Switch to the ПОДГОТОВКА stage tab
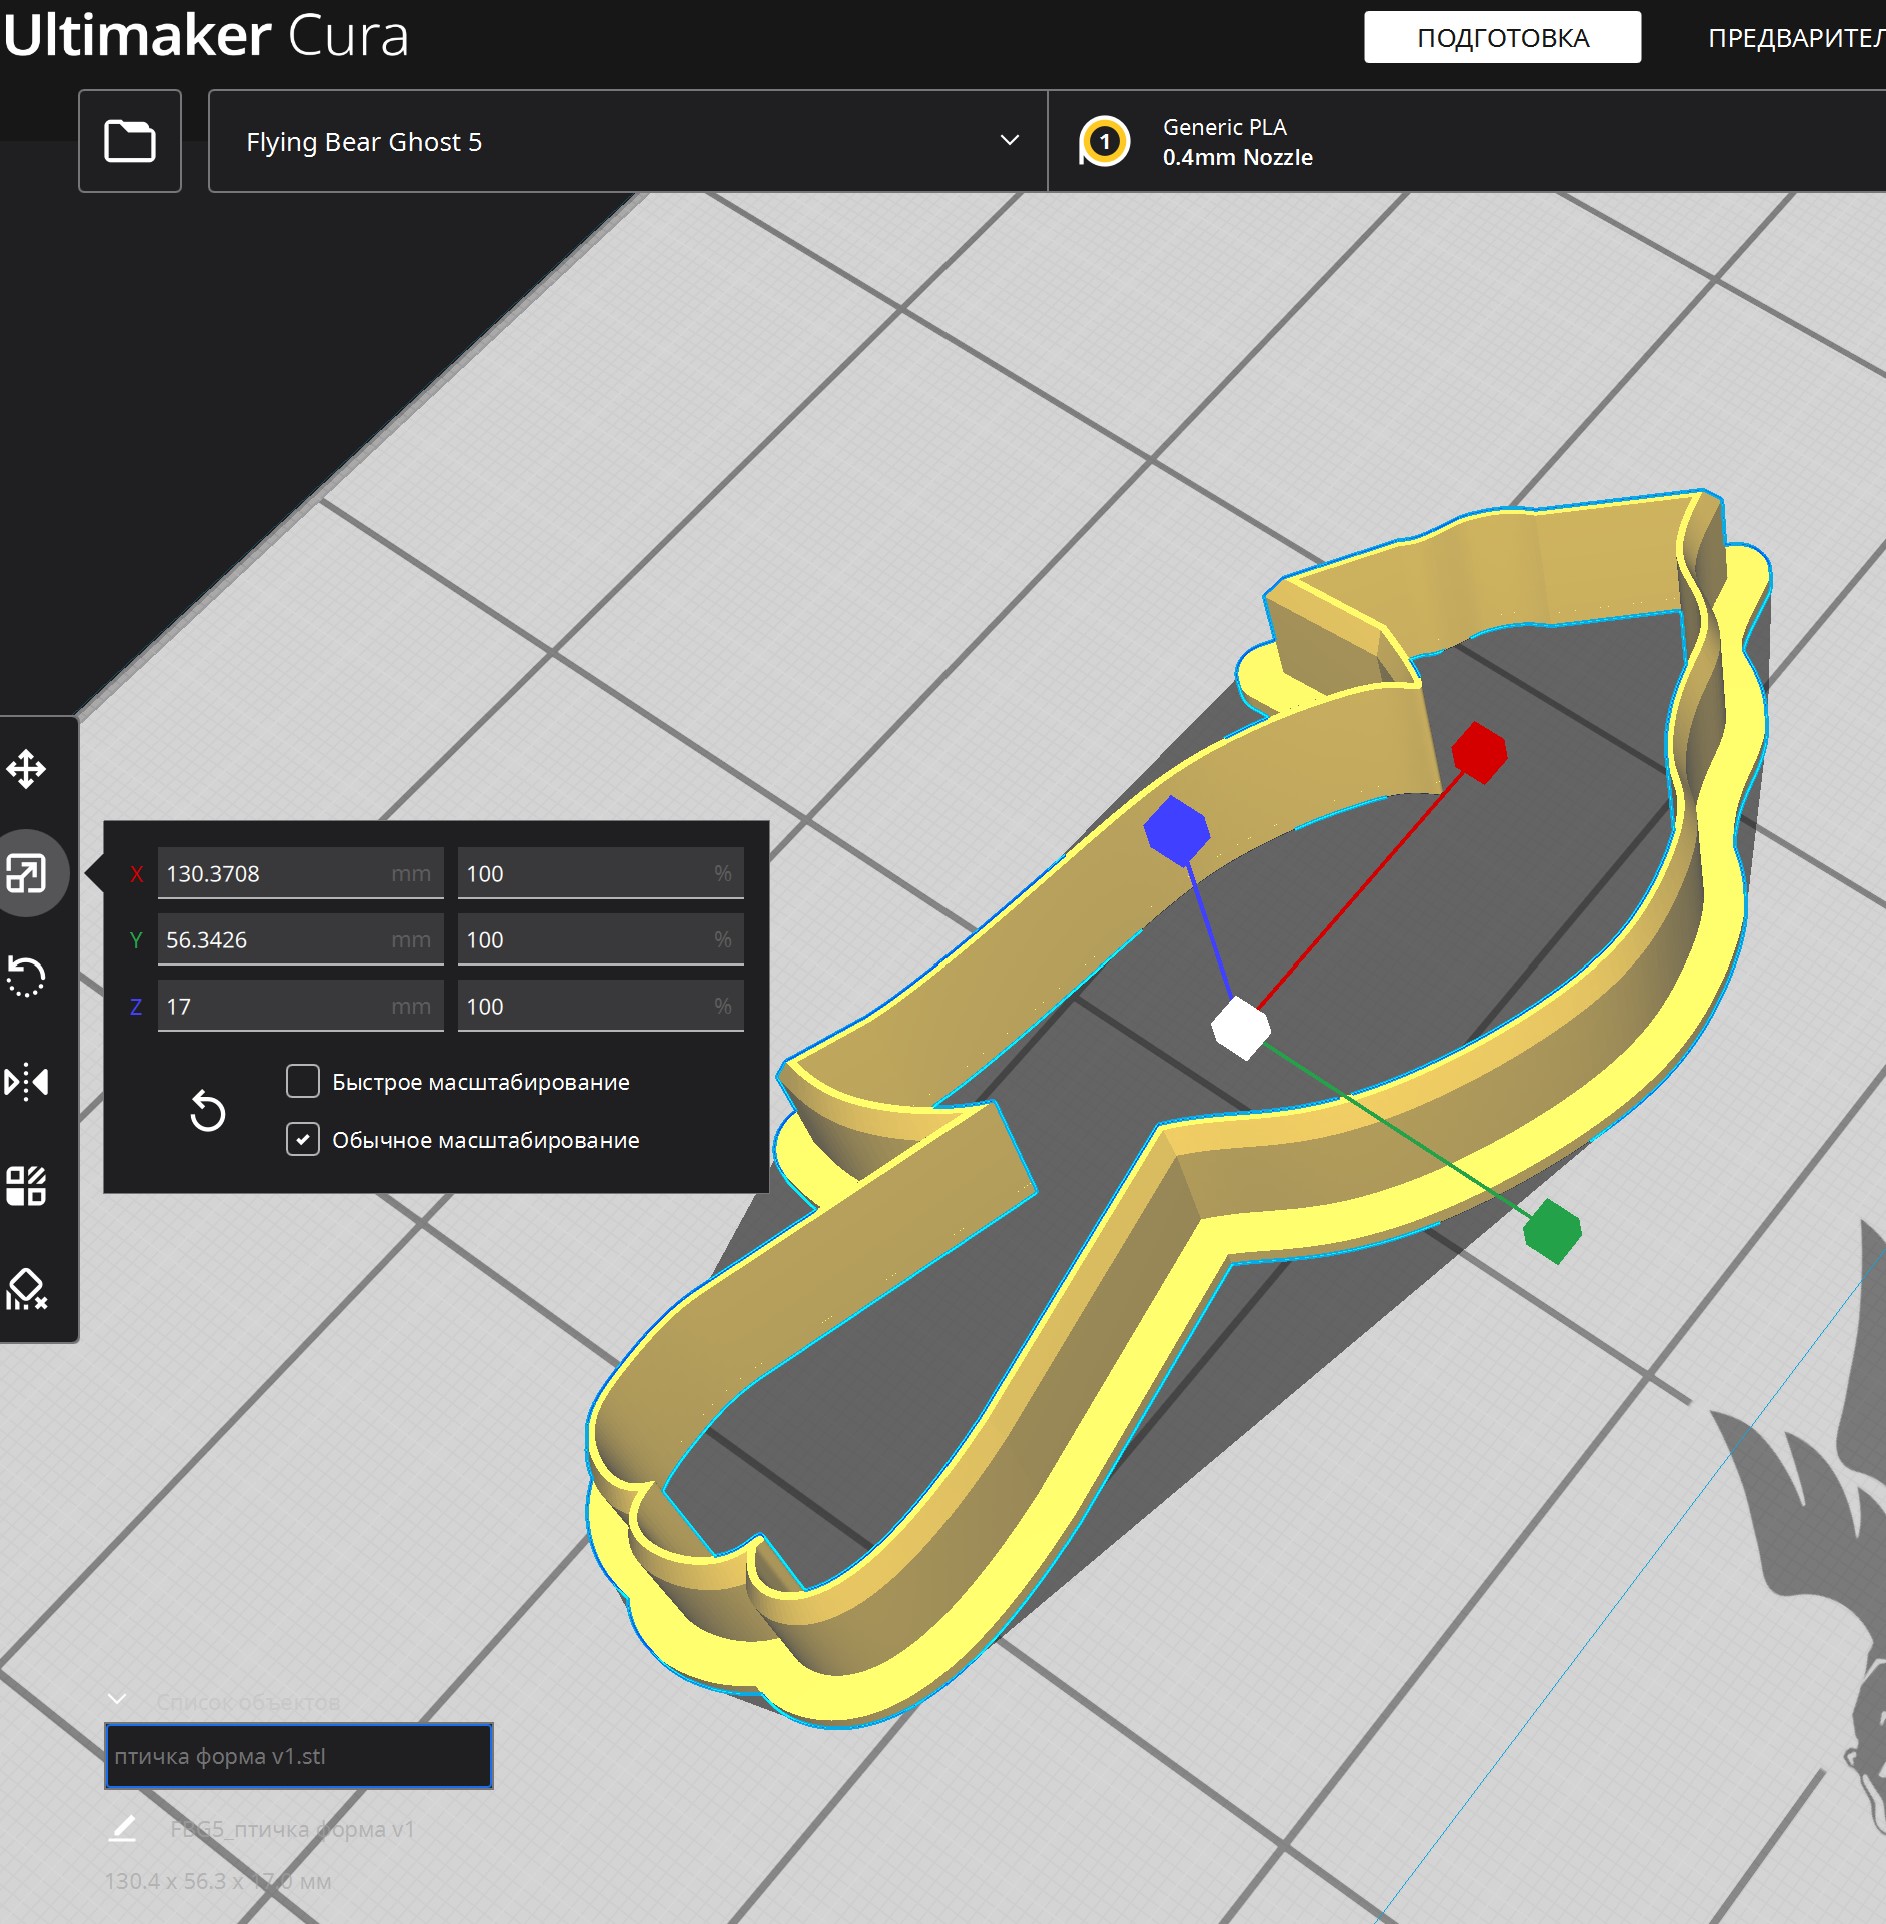The width and height of the screenshot is (1886, 1924). [1502, 37]
